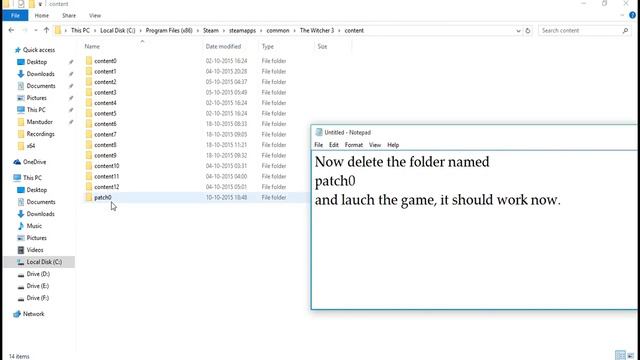Open Network in navigation pane
Image resolution: width=640 pixels, height=360 pixels.
pyautogui.click(x=33, y=314)
